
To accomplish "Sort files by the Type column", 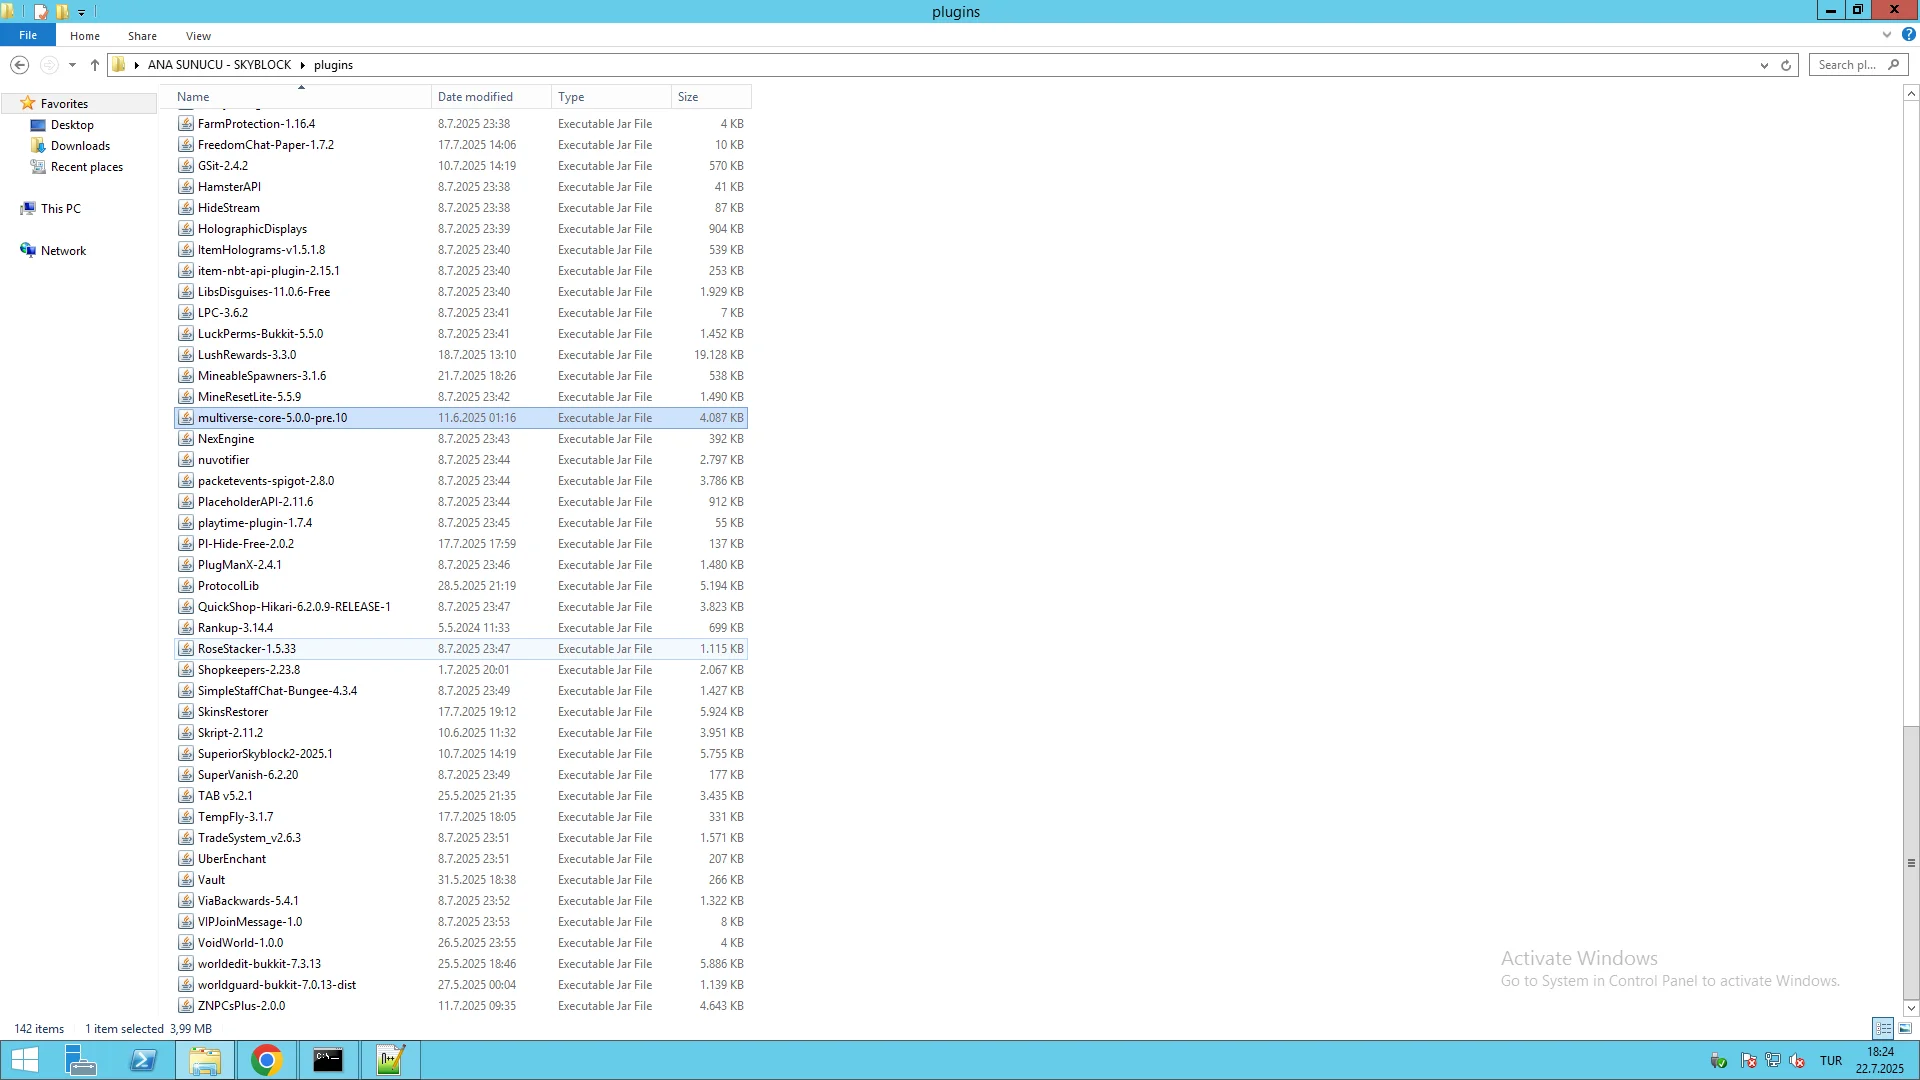I will (611, 97).
